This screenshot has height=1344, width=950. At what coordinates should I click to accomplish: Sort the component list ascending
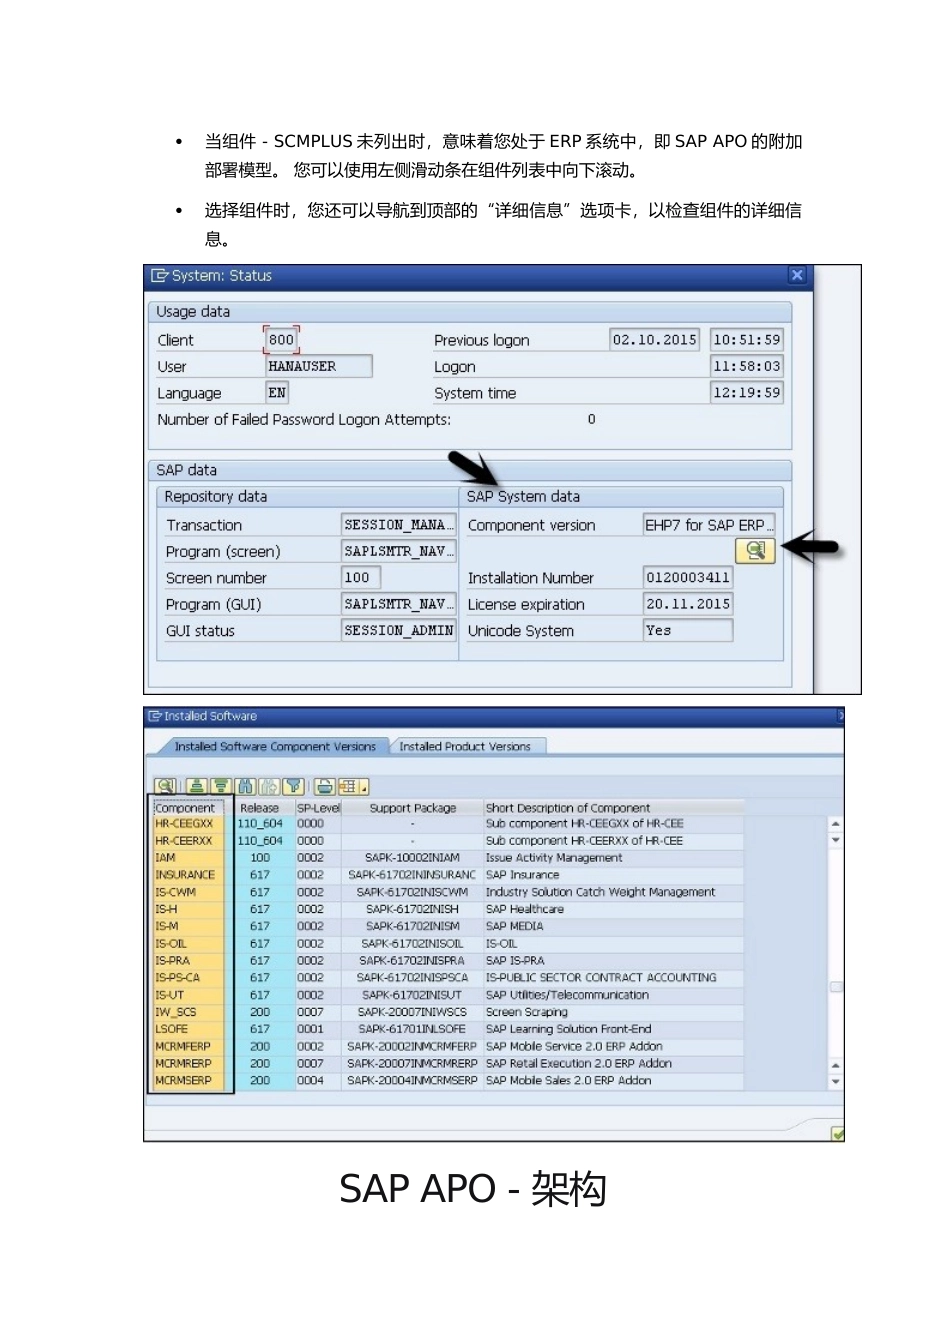click(x=197, y=786)
